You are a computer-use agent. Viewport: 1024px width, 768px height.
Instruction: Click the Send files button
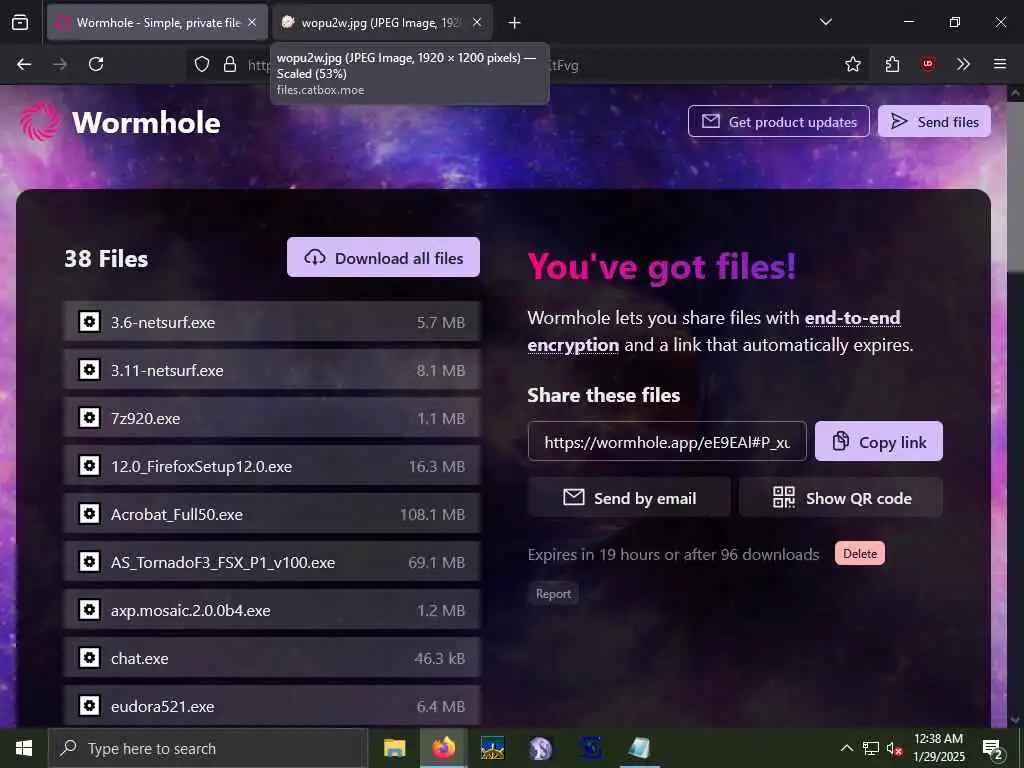pos(935,121)
